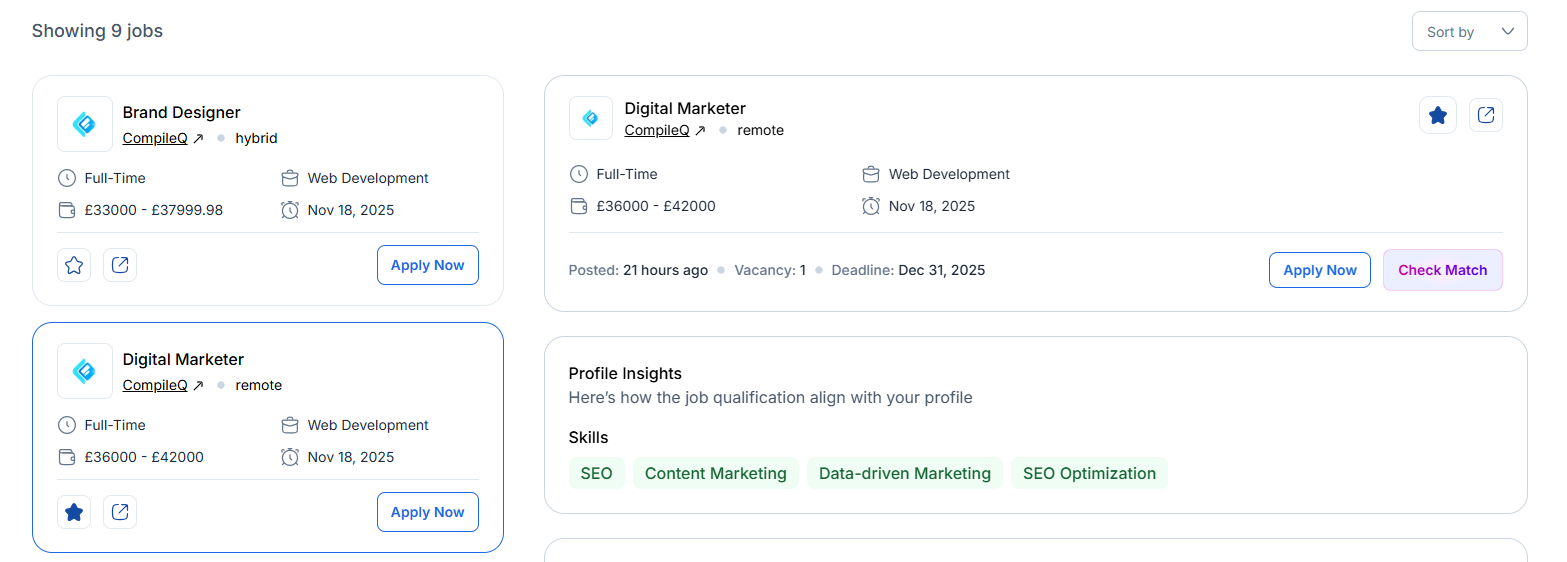Click CompileQ logo on Digital Marketer card
This screenshot has height=562, width=1567.
point(85,371)
